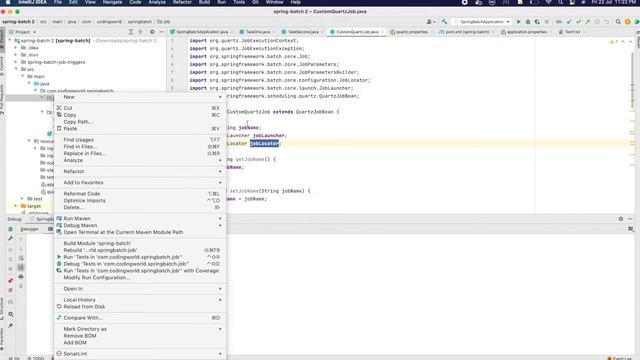The image size is (640, 360).
Task: Expand the New submenu
Action: [140, 97]
